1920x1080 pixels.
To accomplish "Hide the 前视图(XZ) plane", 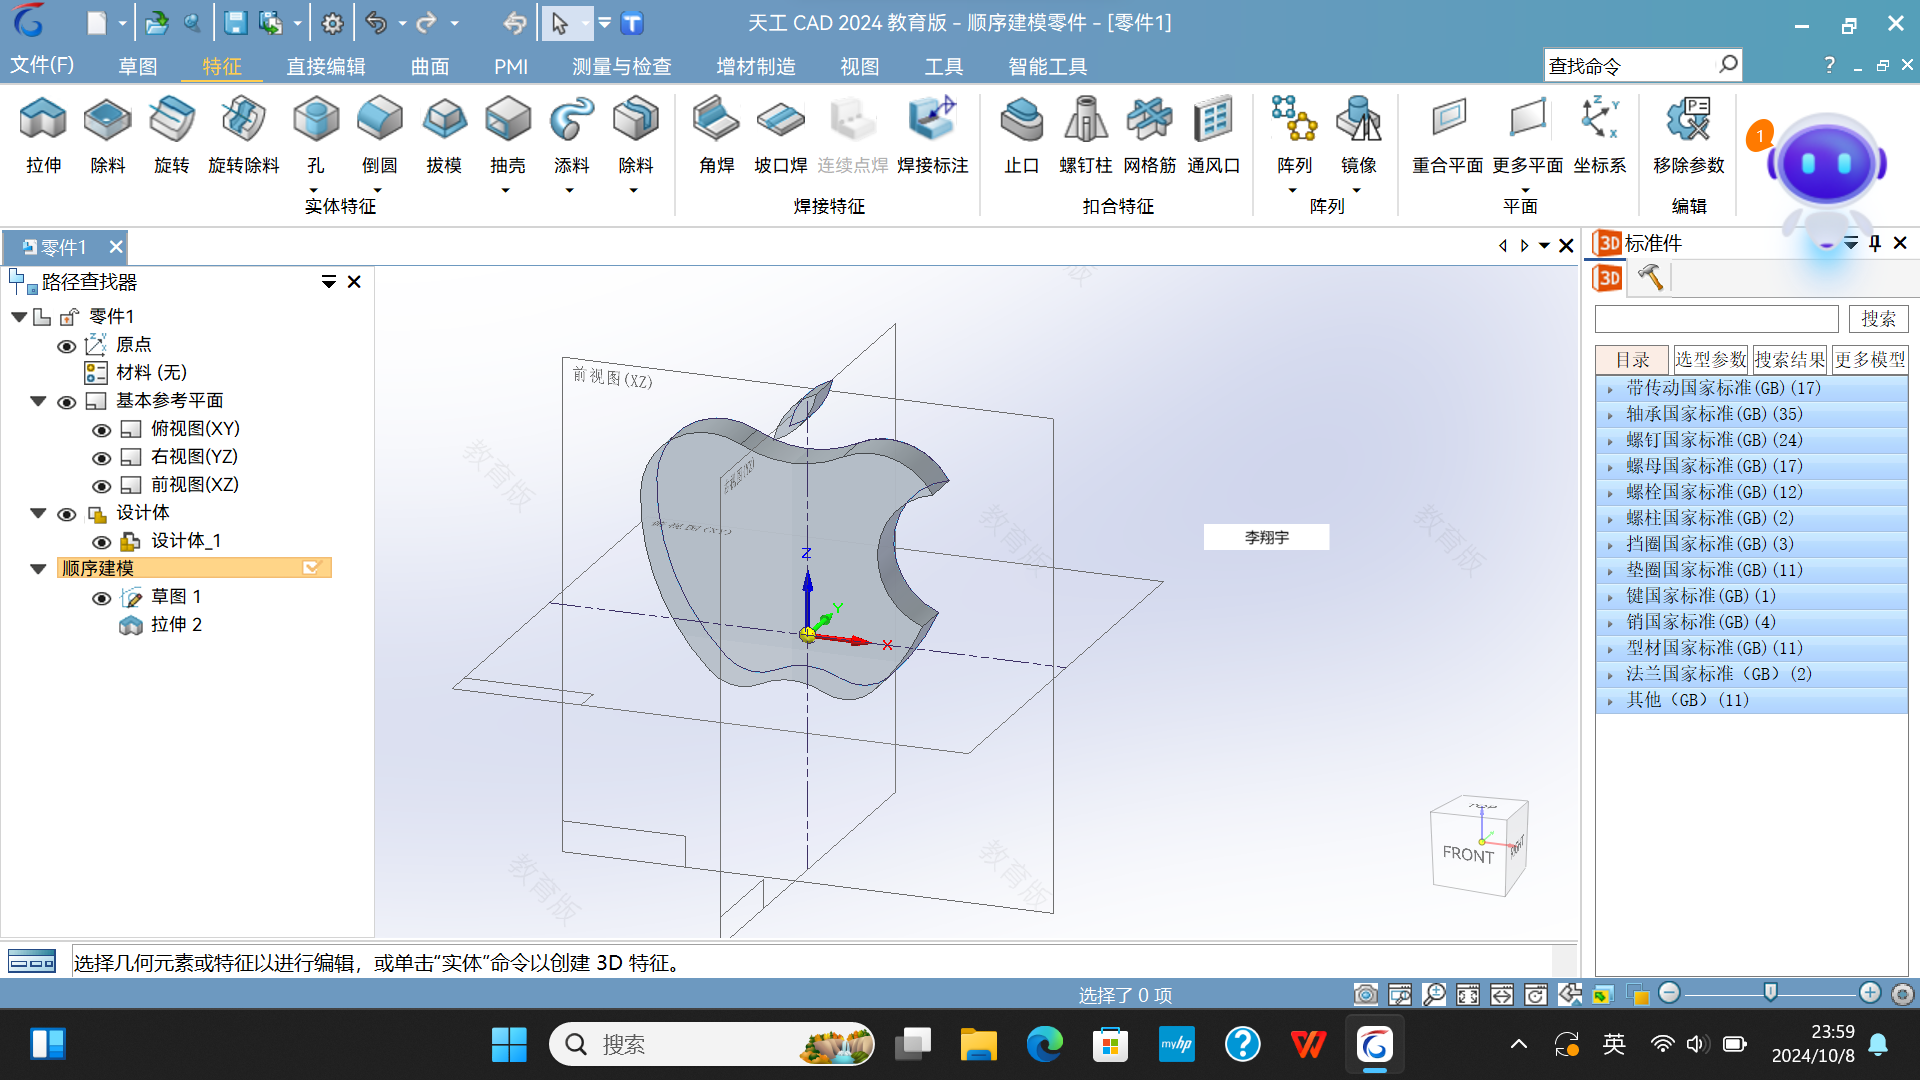I will tap(101, 486).
